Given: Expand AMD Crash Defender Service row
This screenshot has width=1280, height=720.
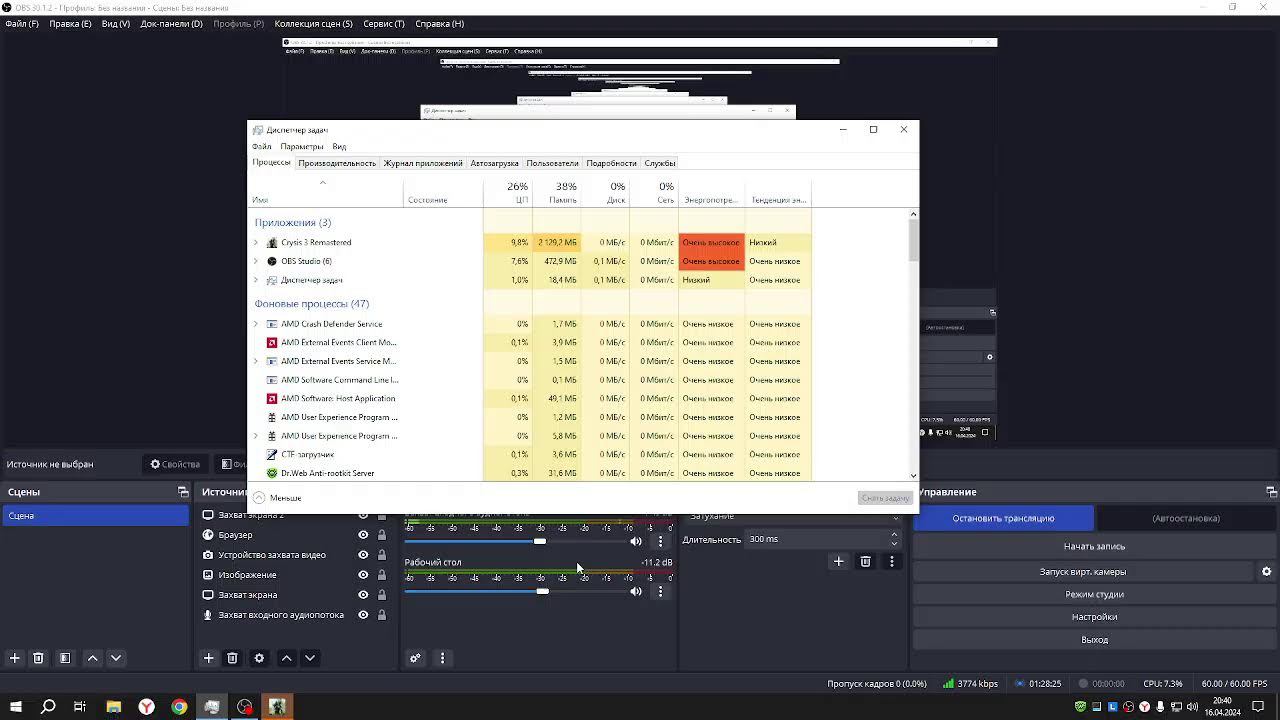Looking at the screenshot, I should pos(256,324).
